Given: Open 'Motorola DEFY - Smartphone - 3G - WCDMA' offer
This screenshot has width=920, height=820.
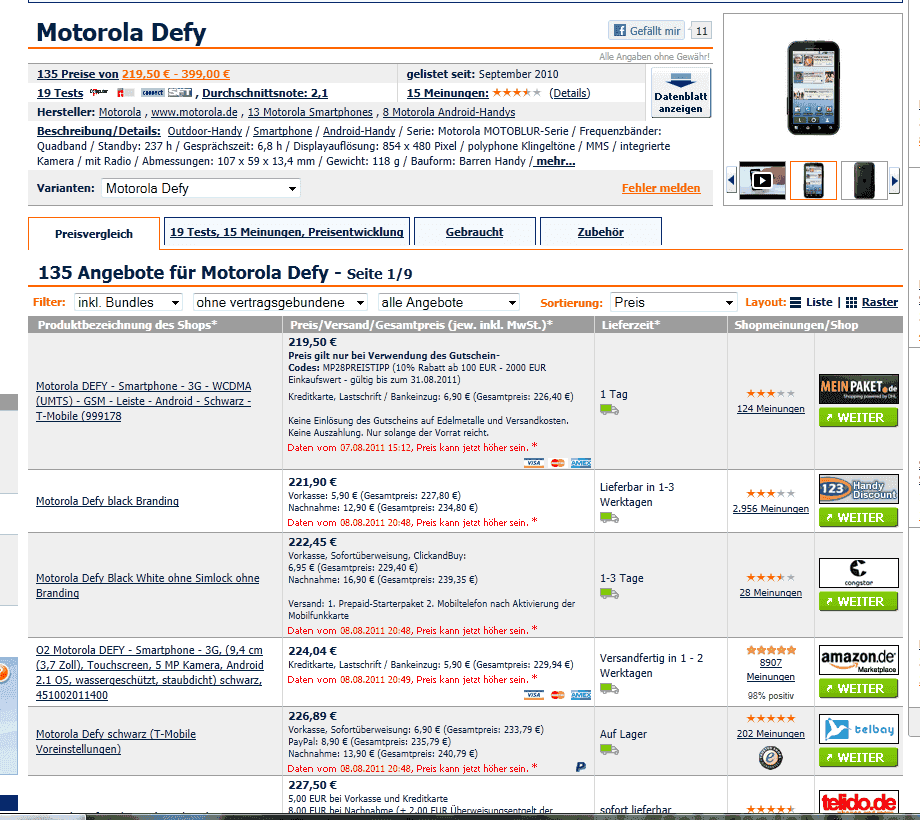Looking at the screenshot, I should pos(144,401).
